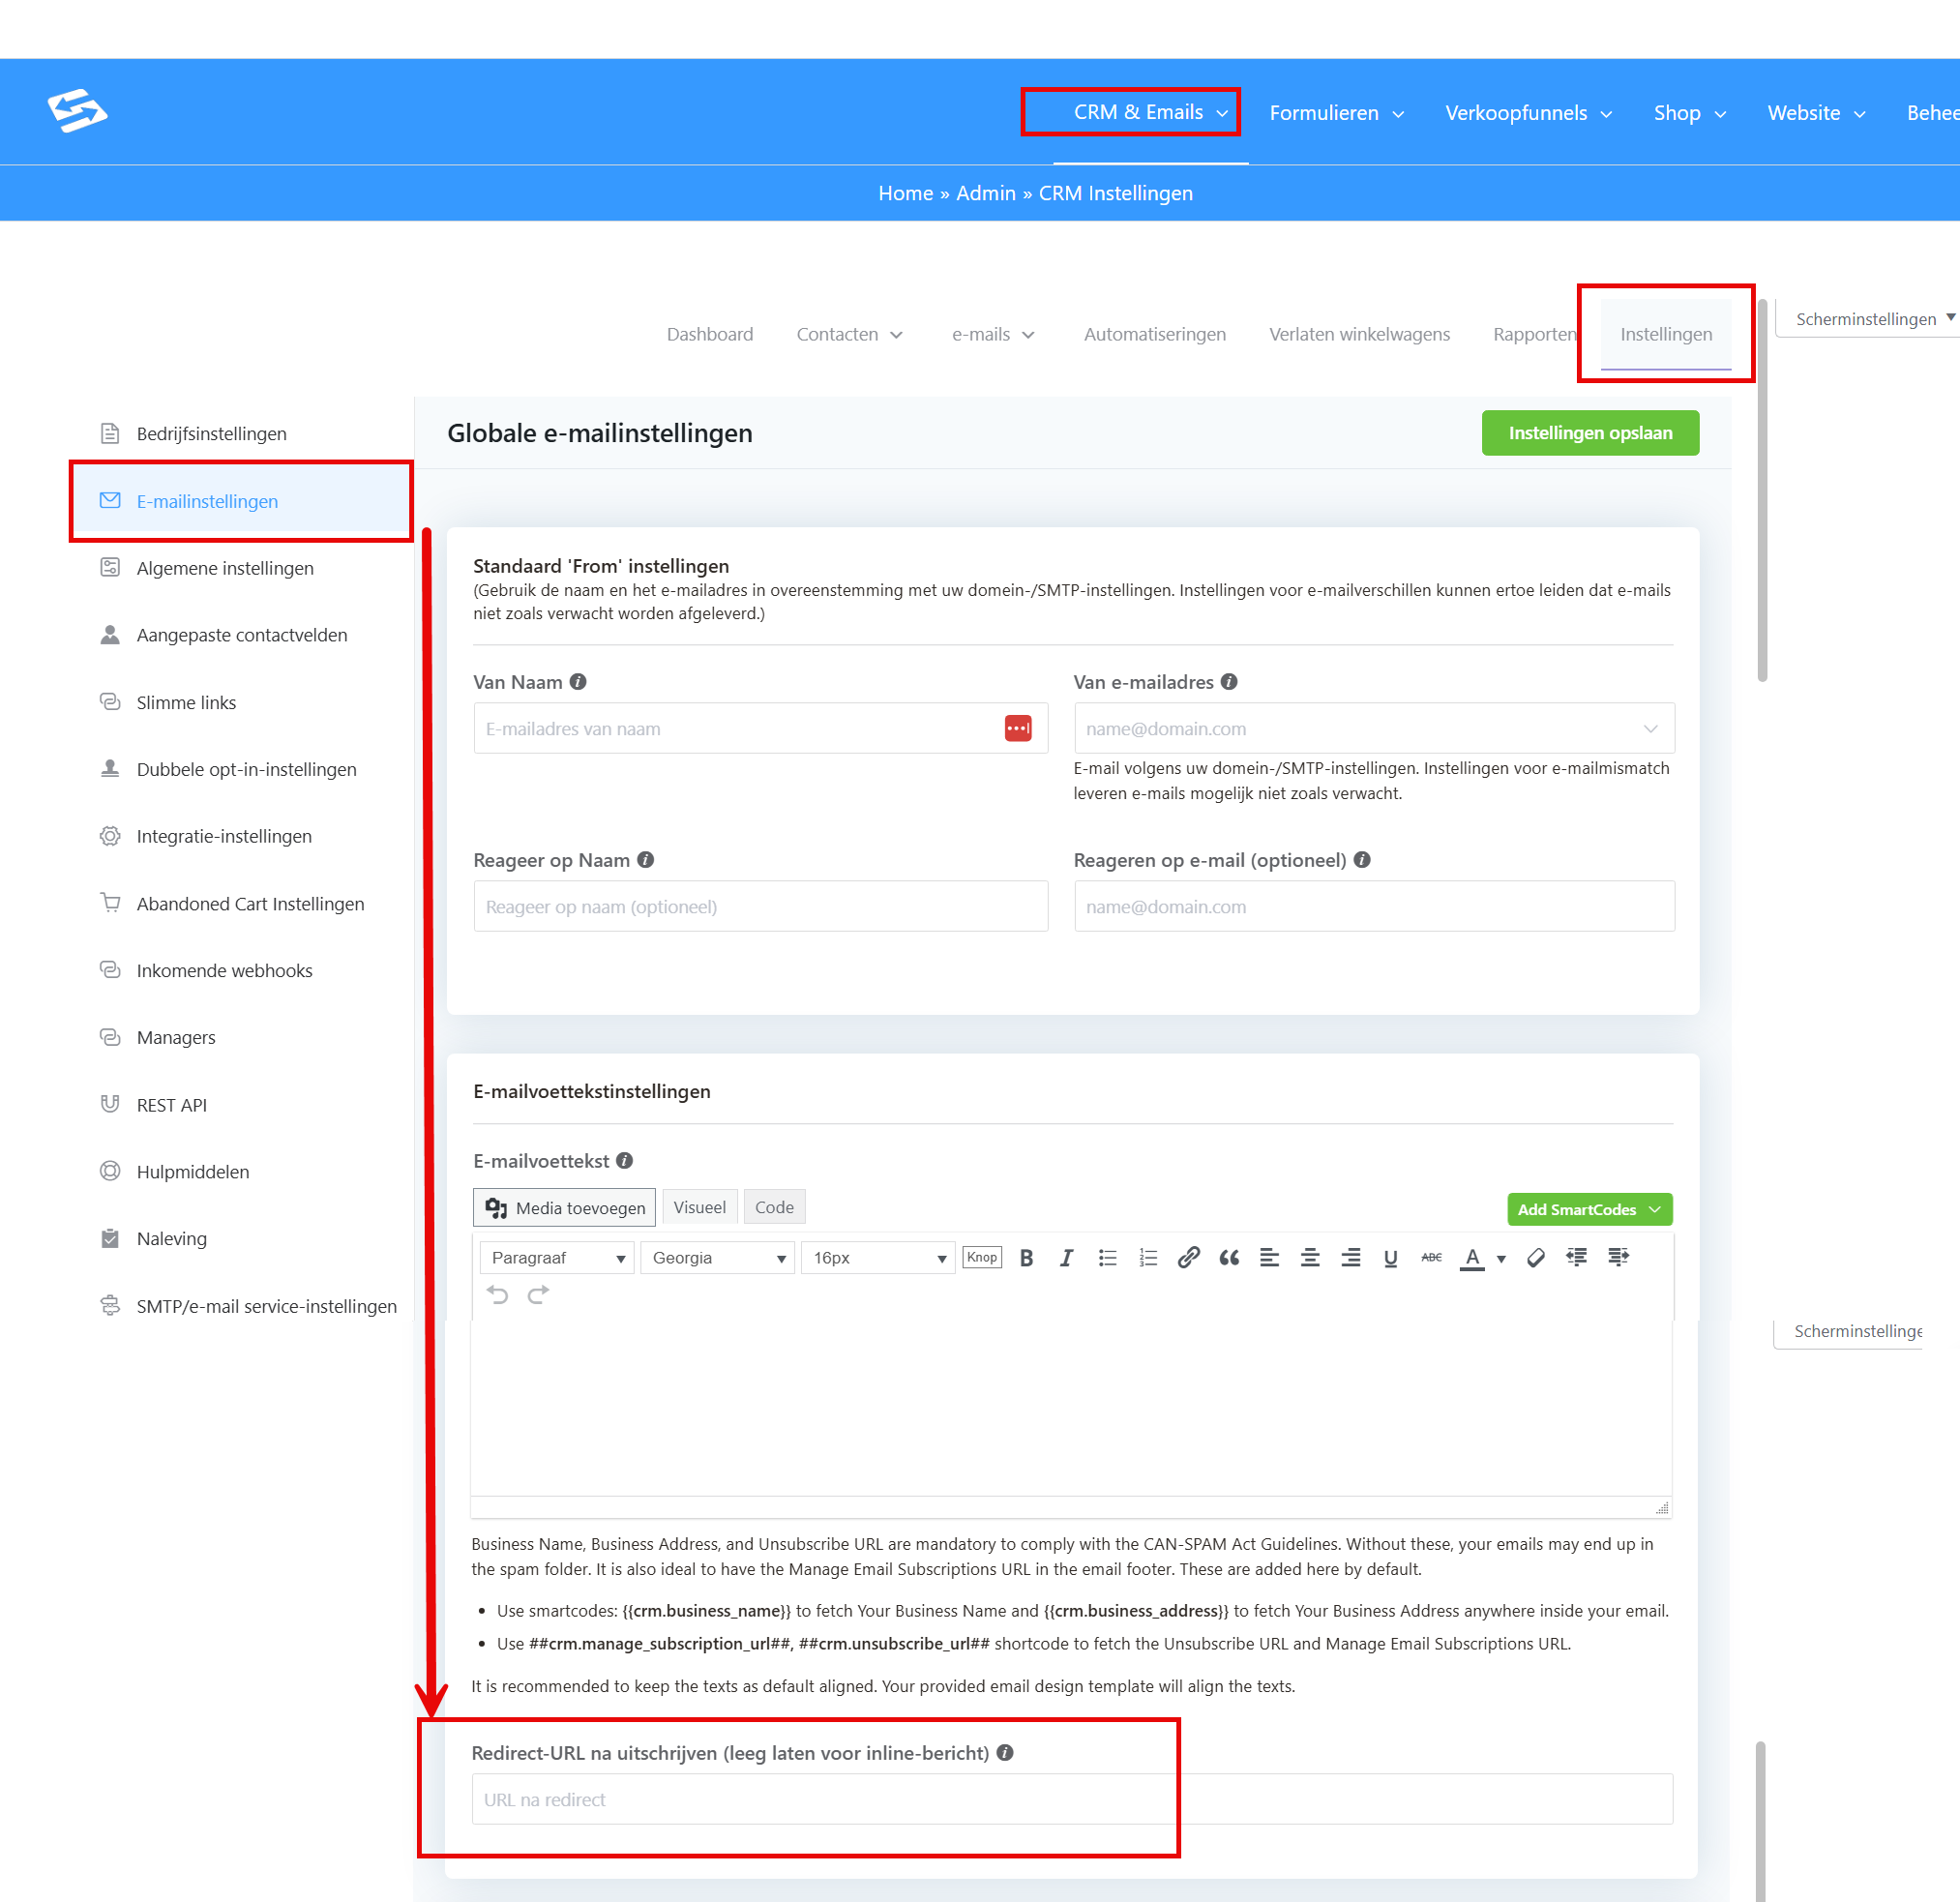This screenshot has height=1902, width=1960.
Task: Click the info icon next to Van e-mailadres
Action: (x=1229, y=682)
